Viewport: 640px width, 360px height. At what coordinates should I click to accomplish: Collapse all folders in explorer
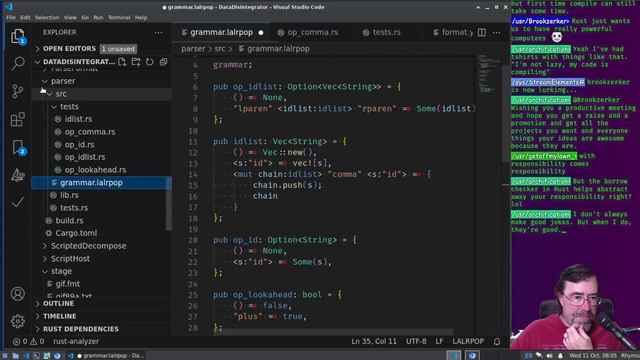tap(163, 62)
